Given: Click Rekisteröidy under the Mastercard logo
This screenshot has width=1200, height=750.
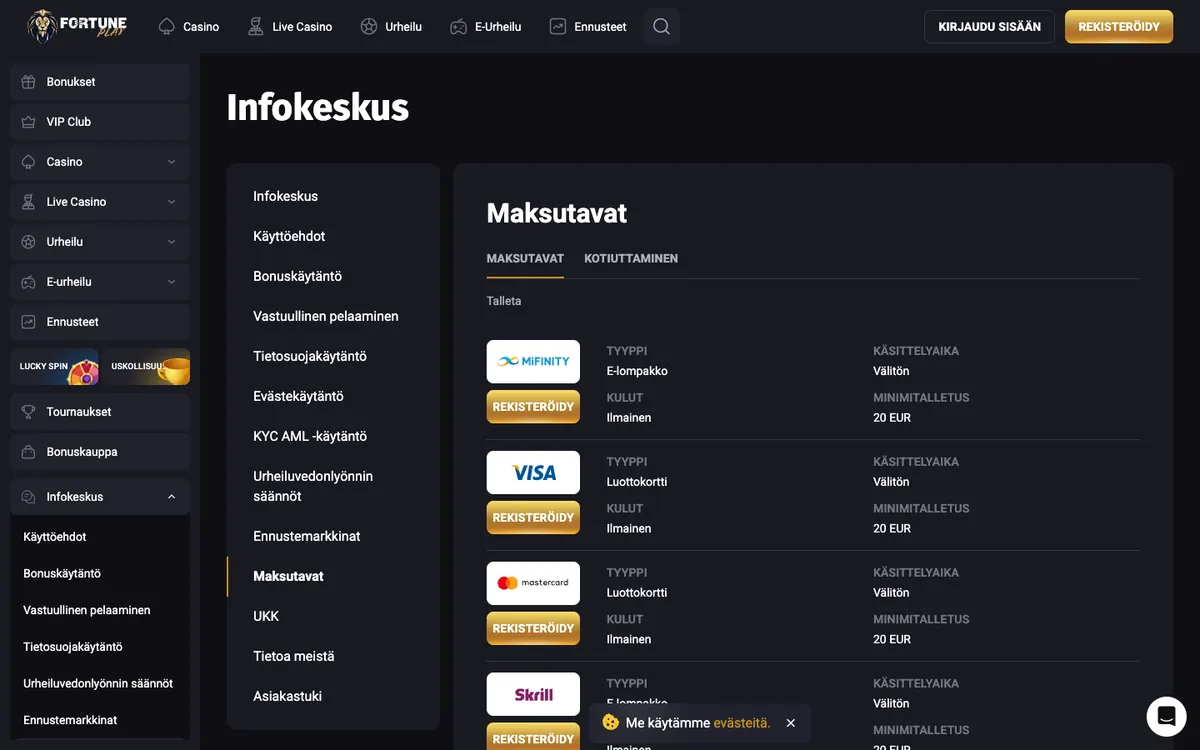Looking at the screenshot, I should pos(533,629).
